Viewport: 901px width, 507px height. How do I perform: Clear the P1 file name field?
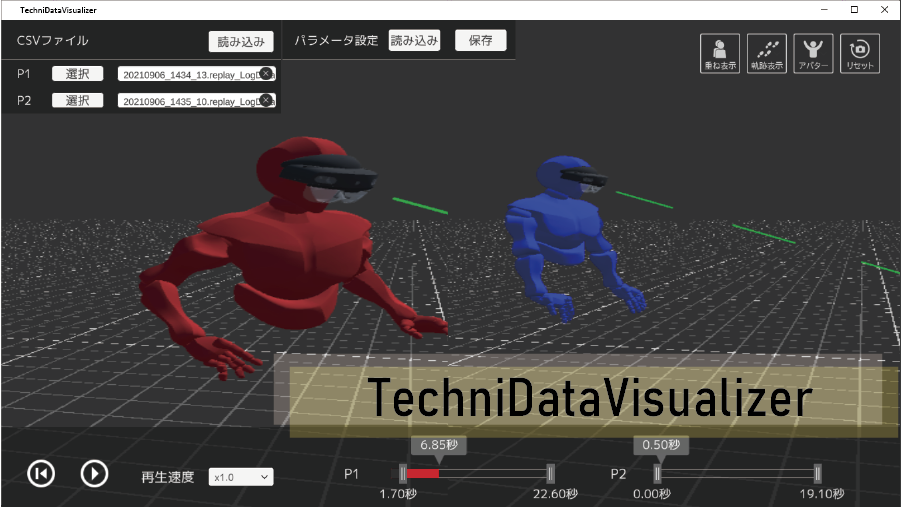coord(265,74)
